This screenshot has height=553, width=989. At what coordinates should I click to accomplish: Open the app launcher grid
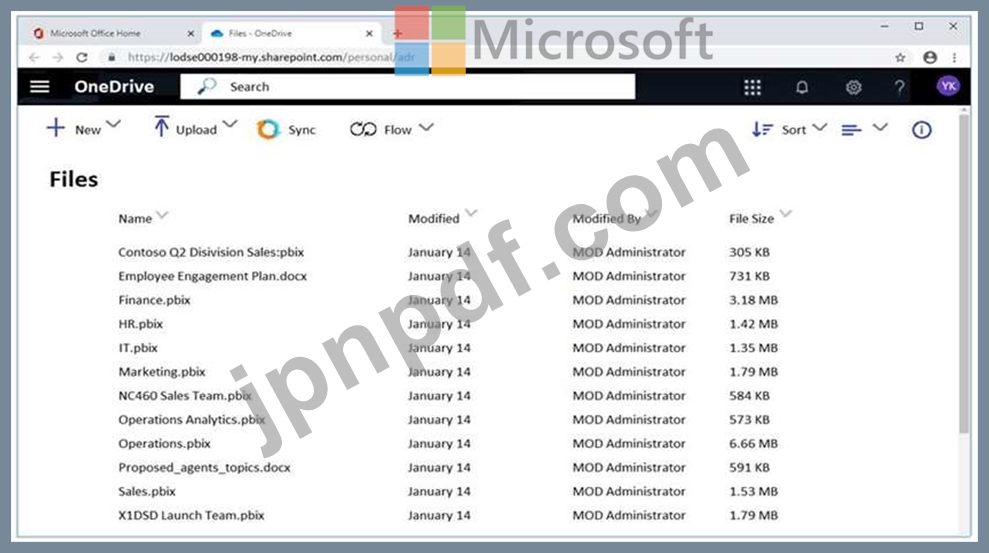[752, 87]
